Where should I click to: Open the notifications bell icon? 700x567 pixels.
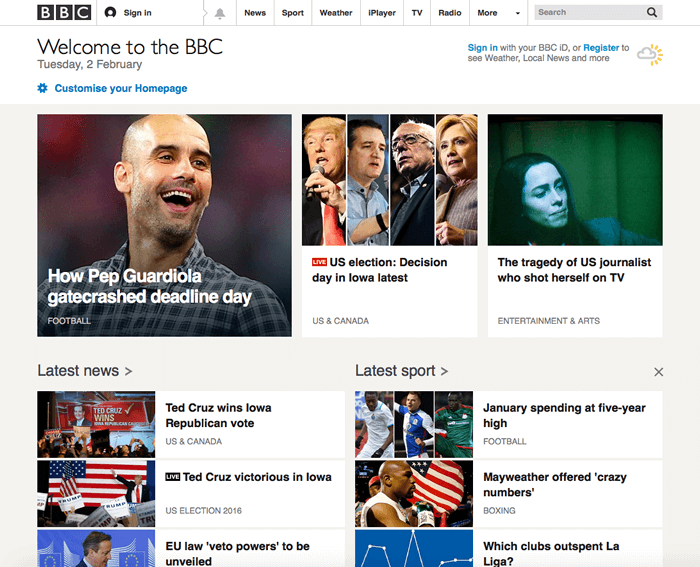click(x=220, y=13)
